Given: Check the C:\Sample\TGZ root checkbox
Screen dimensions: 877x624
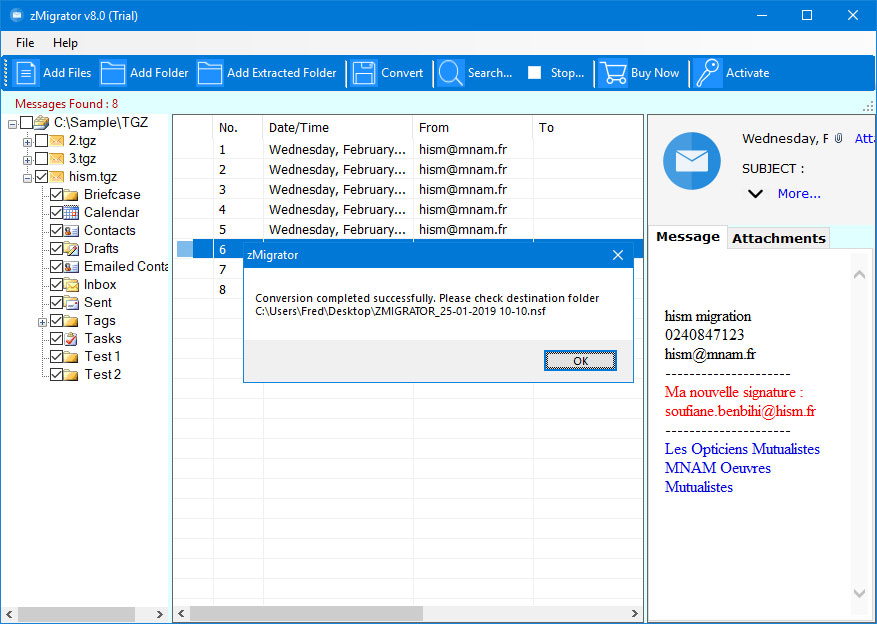Looking at the screenshot, I should (x=26, y=122).
